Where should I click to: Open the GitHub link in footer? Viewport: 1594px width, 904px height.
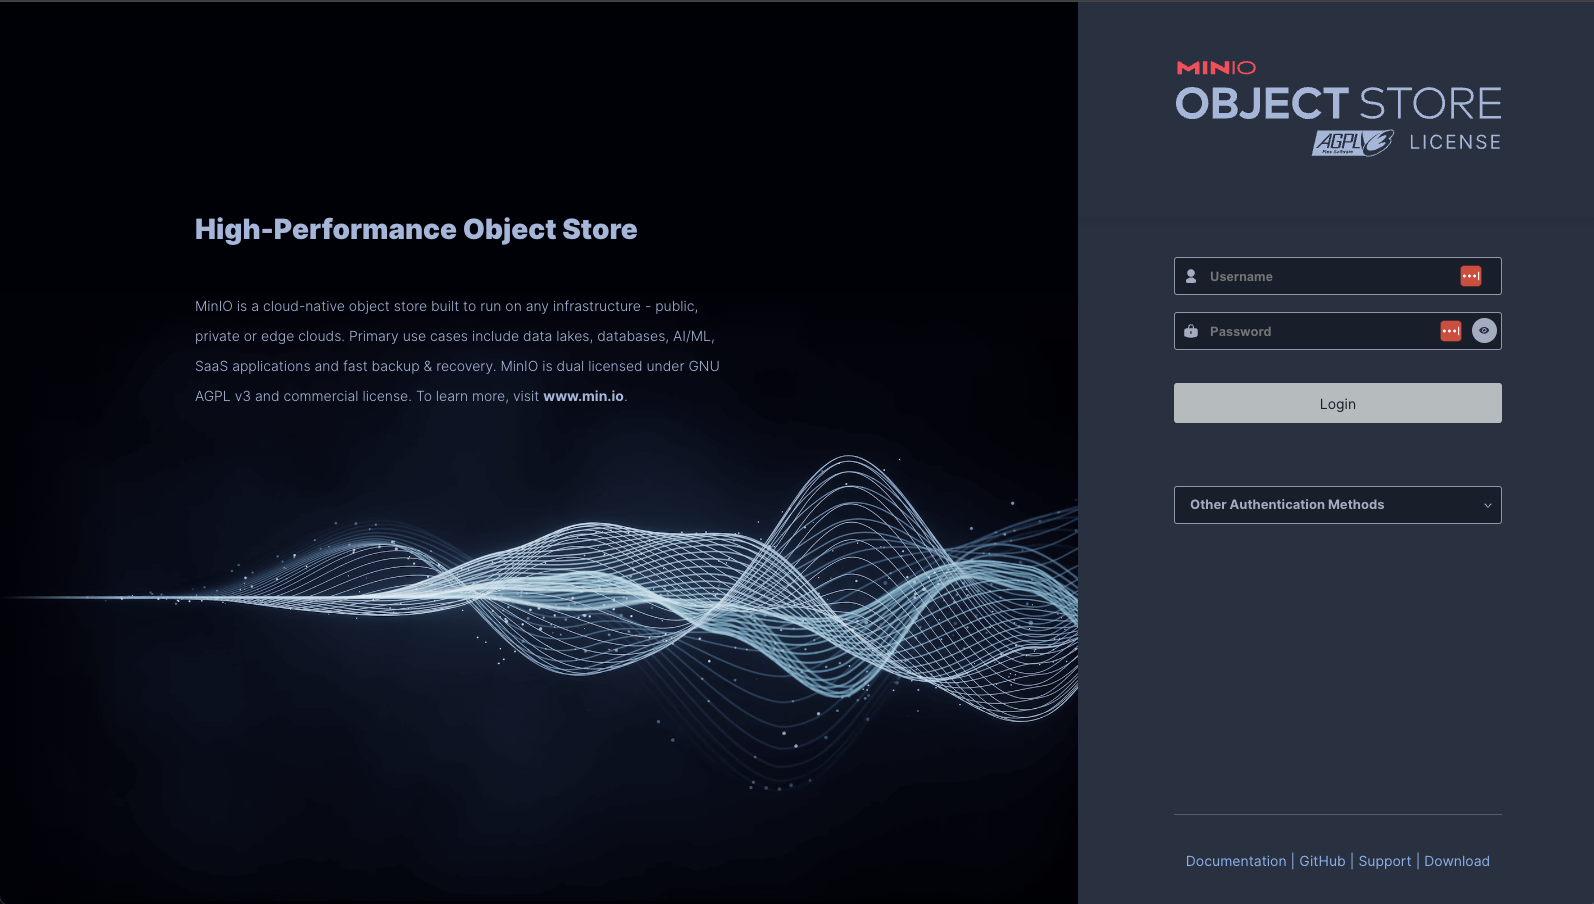pos(1322,861)
